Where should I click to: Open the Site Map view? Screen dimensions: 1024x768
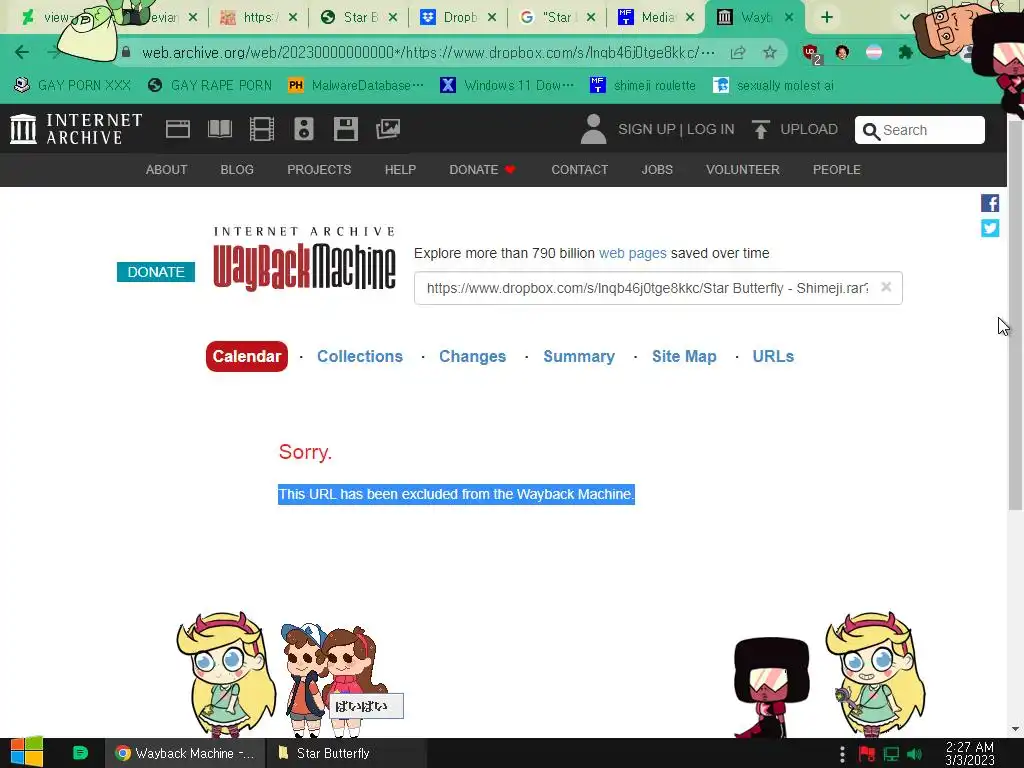click(684, 356)
